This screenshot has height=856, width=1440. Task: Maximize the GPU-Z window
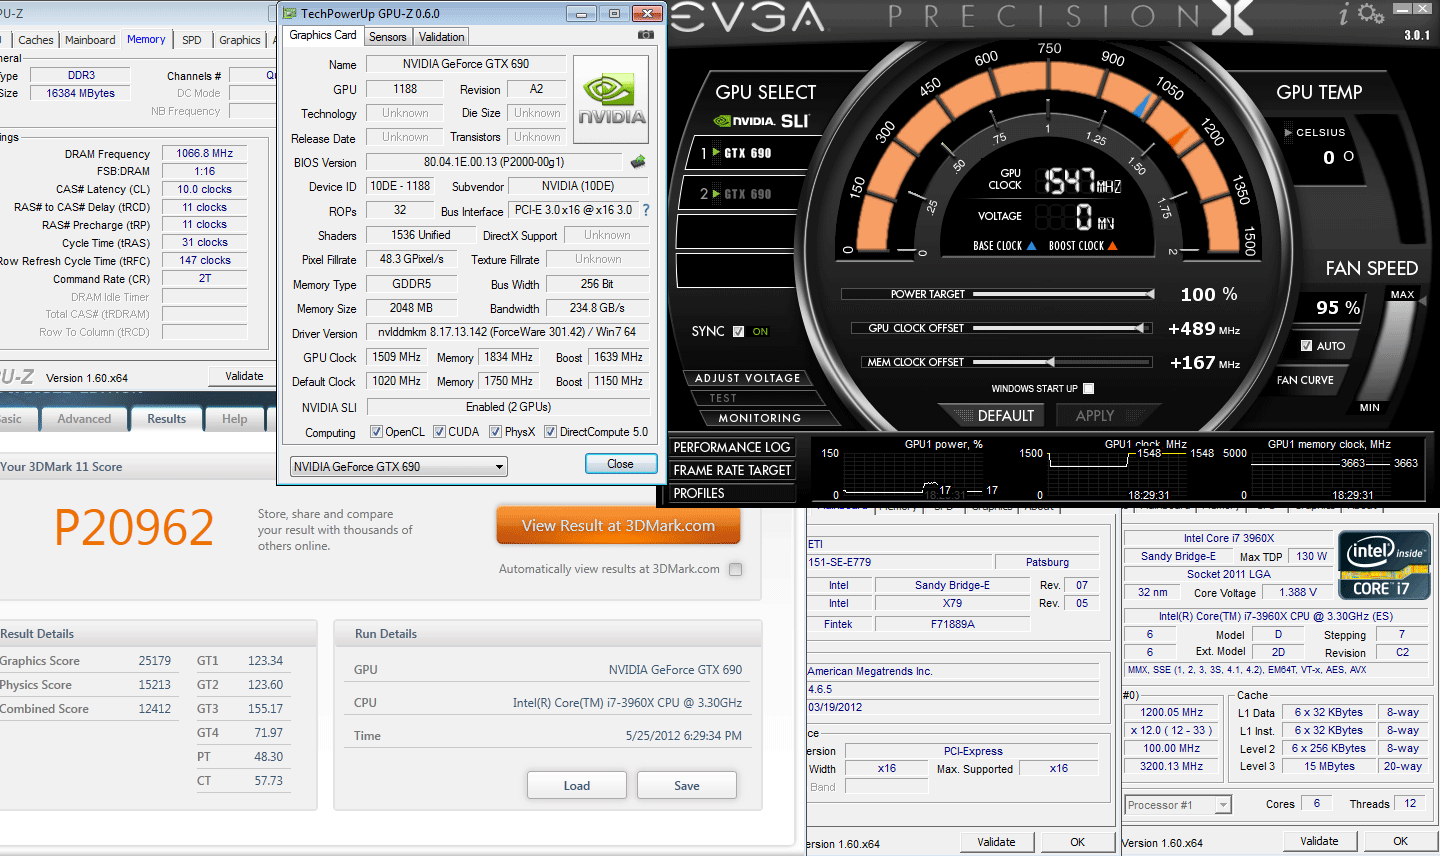(614, 13)
